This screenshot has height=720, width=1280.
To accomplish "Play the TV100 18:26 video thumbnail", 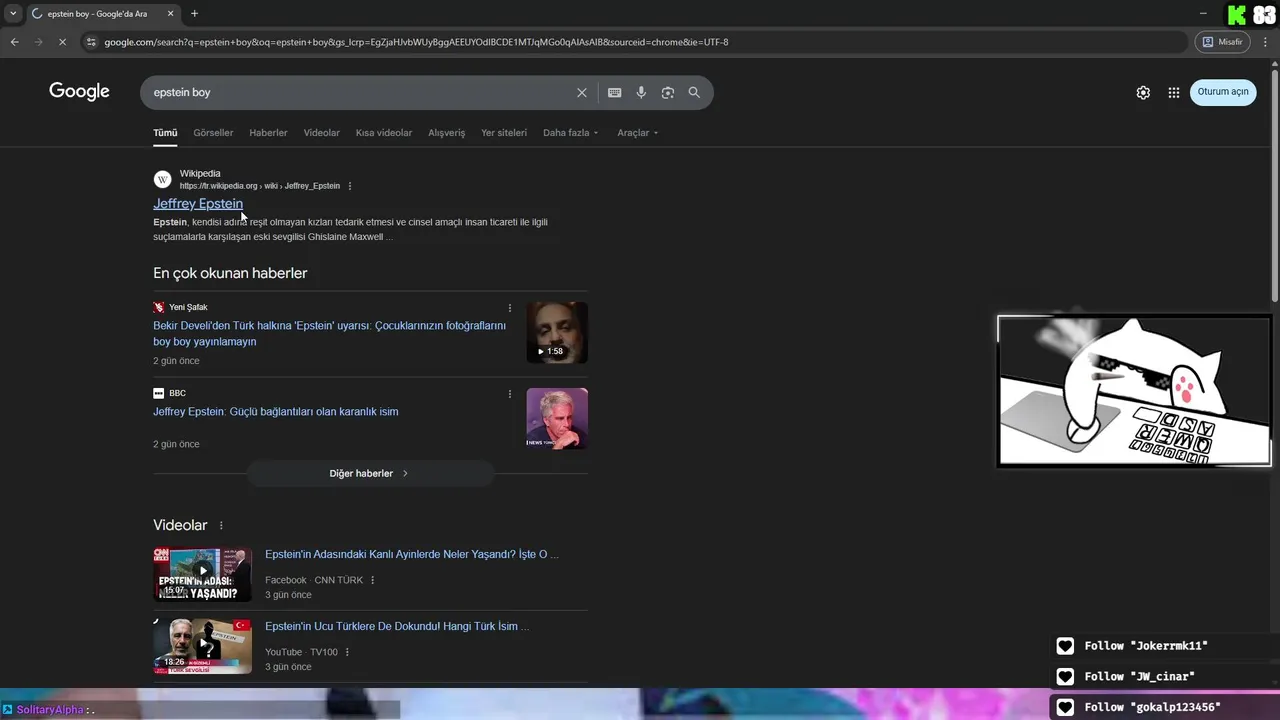I will [202, 646].
